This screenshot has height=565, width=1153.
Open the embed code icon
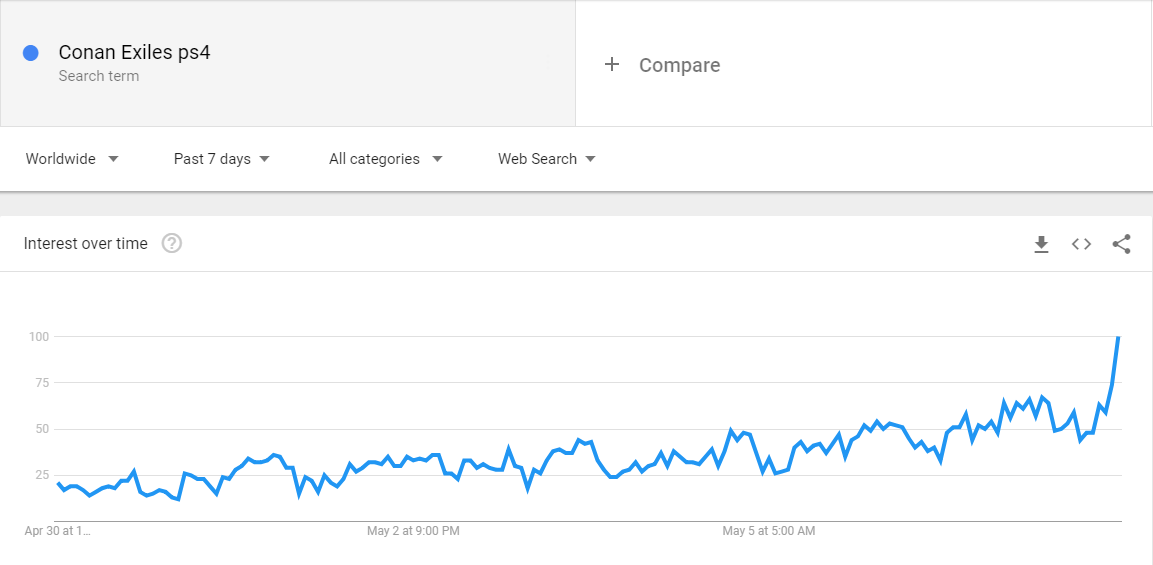1081,244
